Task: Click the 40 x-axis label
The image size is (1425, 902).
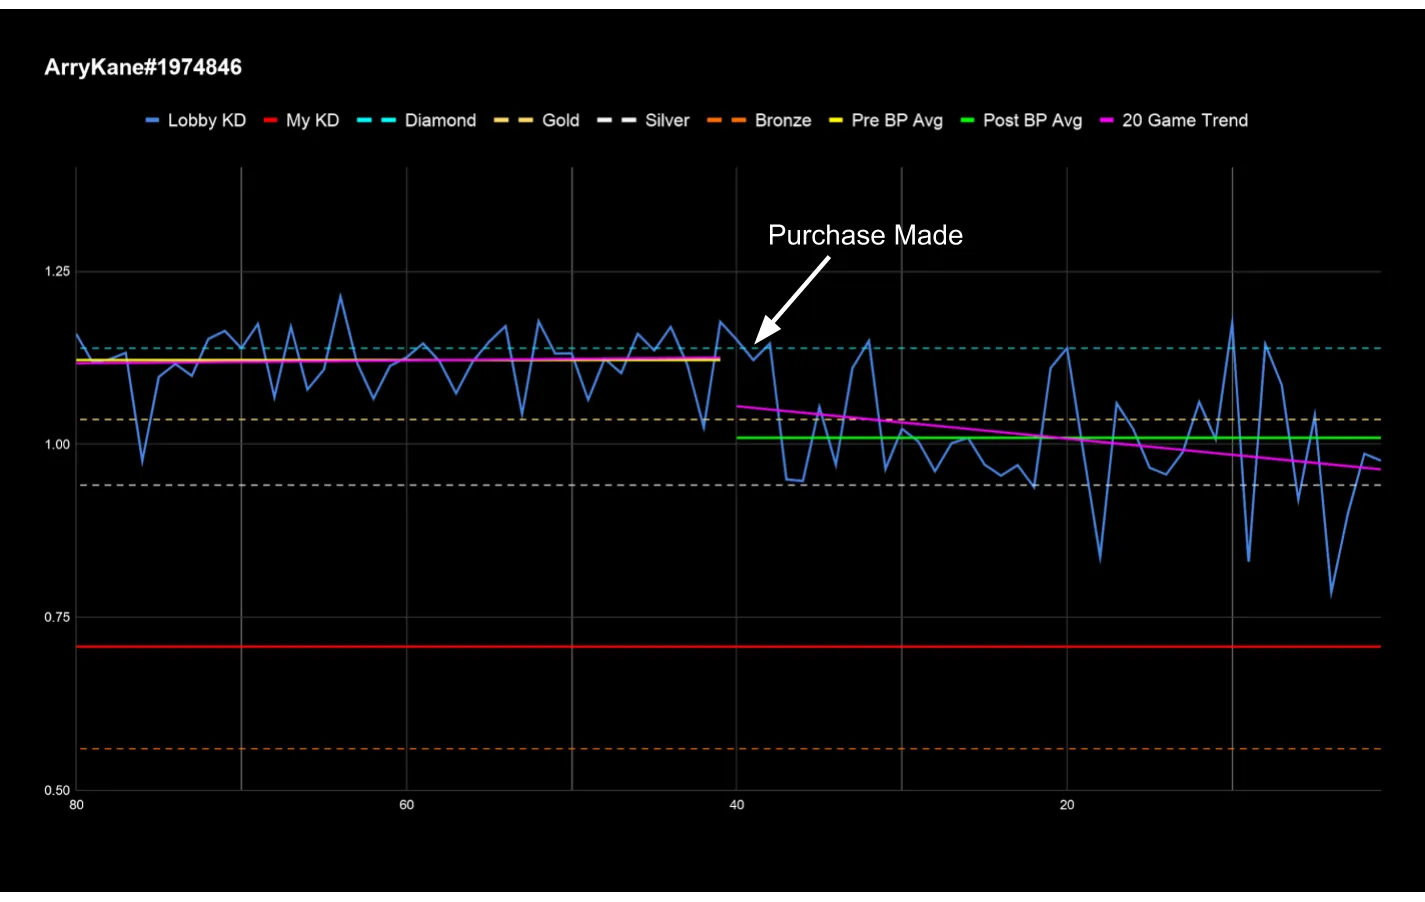Action: click(x=737, y=805)
